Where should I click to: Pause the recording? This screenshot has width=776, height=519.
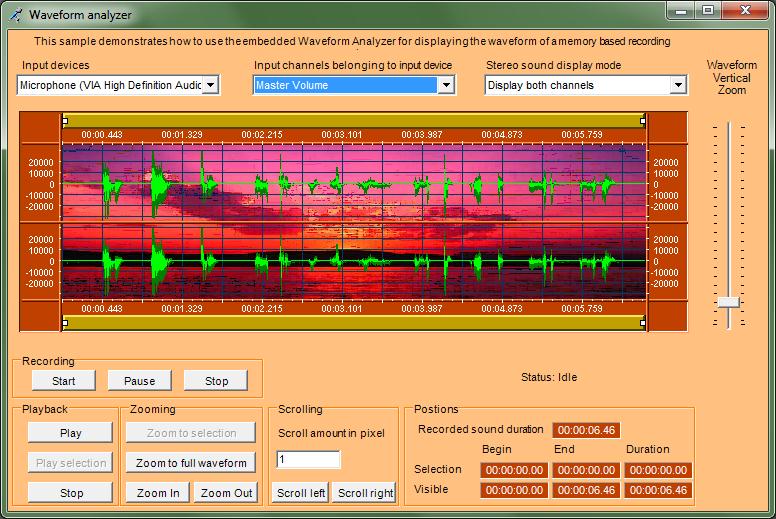139,381
